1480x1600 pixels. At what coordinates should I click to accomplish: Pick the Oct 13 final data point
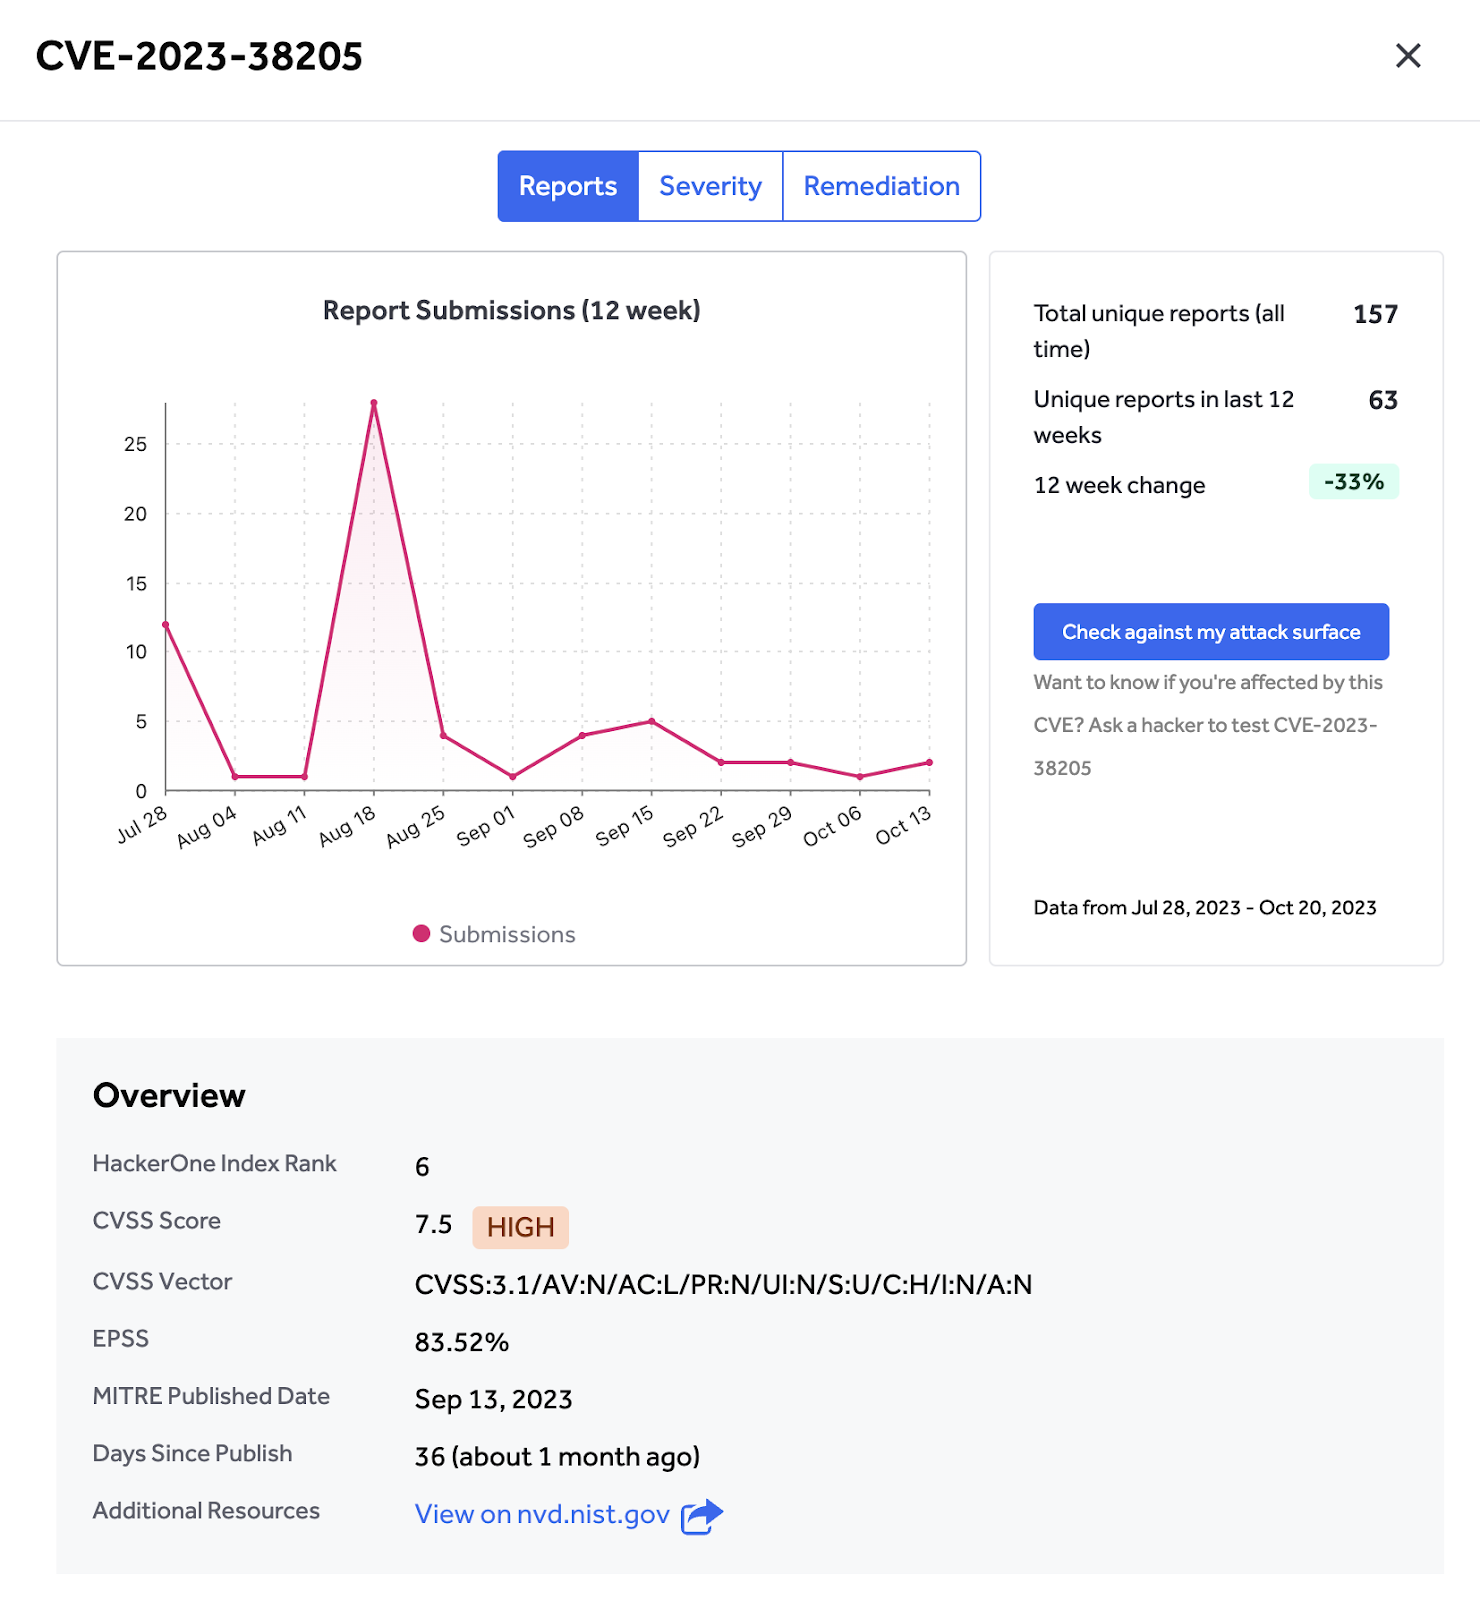[929, 763]
